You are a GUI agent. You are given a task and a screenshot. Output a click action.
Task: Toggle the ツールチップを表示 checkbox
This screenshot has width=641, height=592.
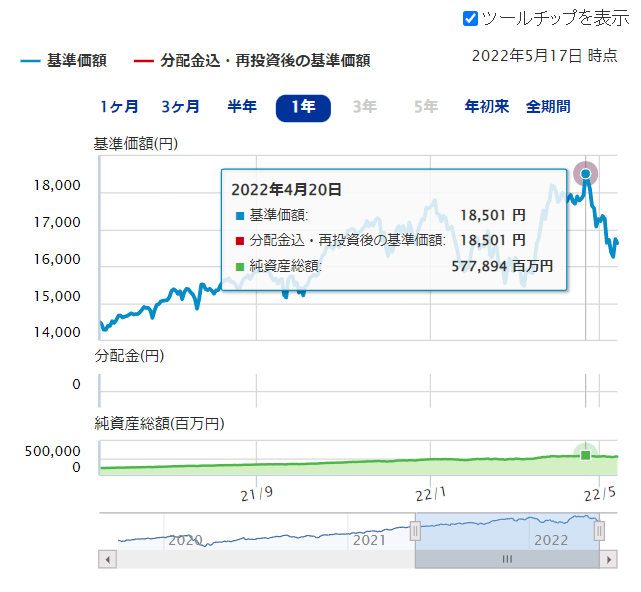(x=471, y=18)
